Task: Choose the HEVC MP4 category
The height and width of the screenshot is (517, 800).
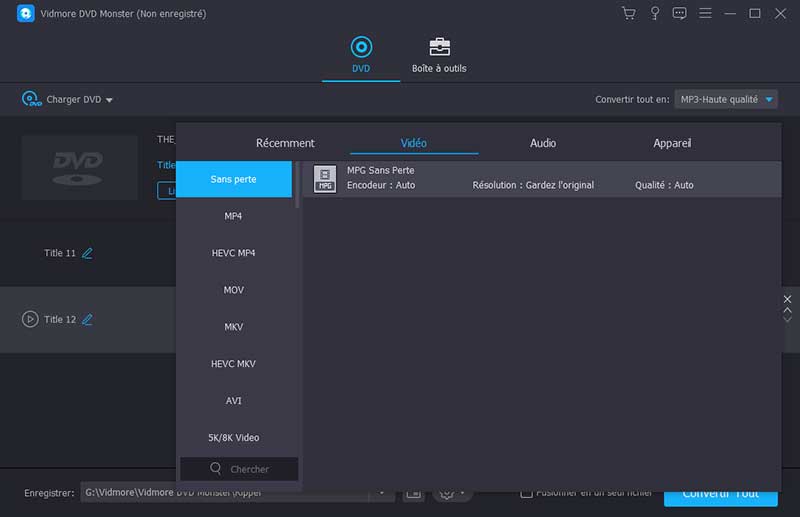Action: click(234, 253)
